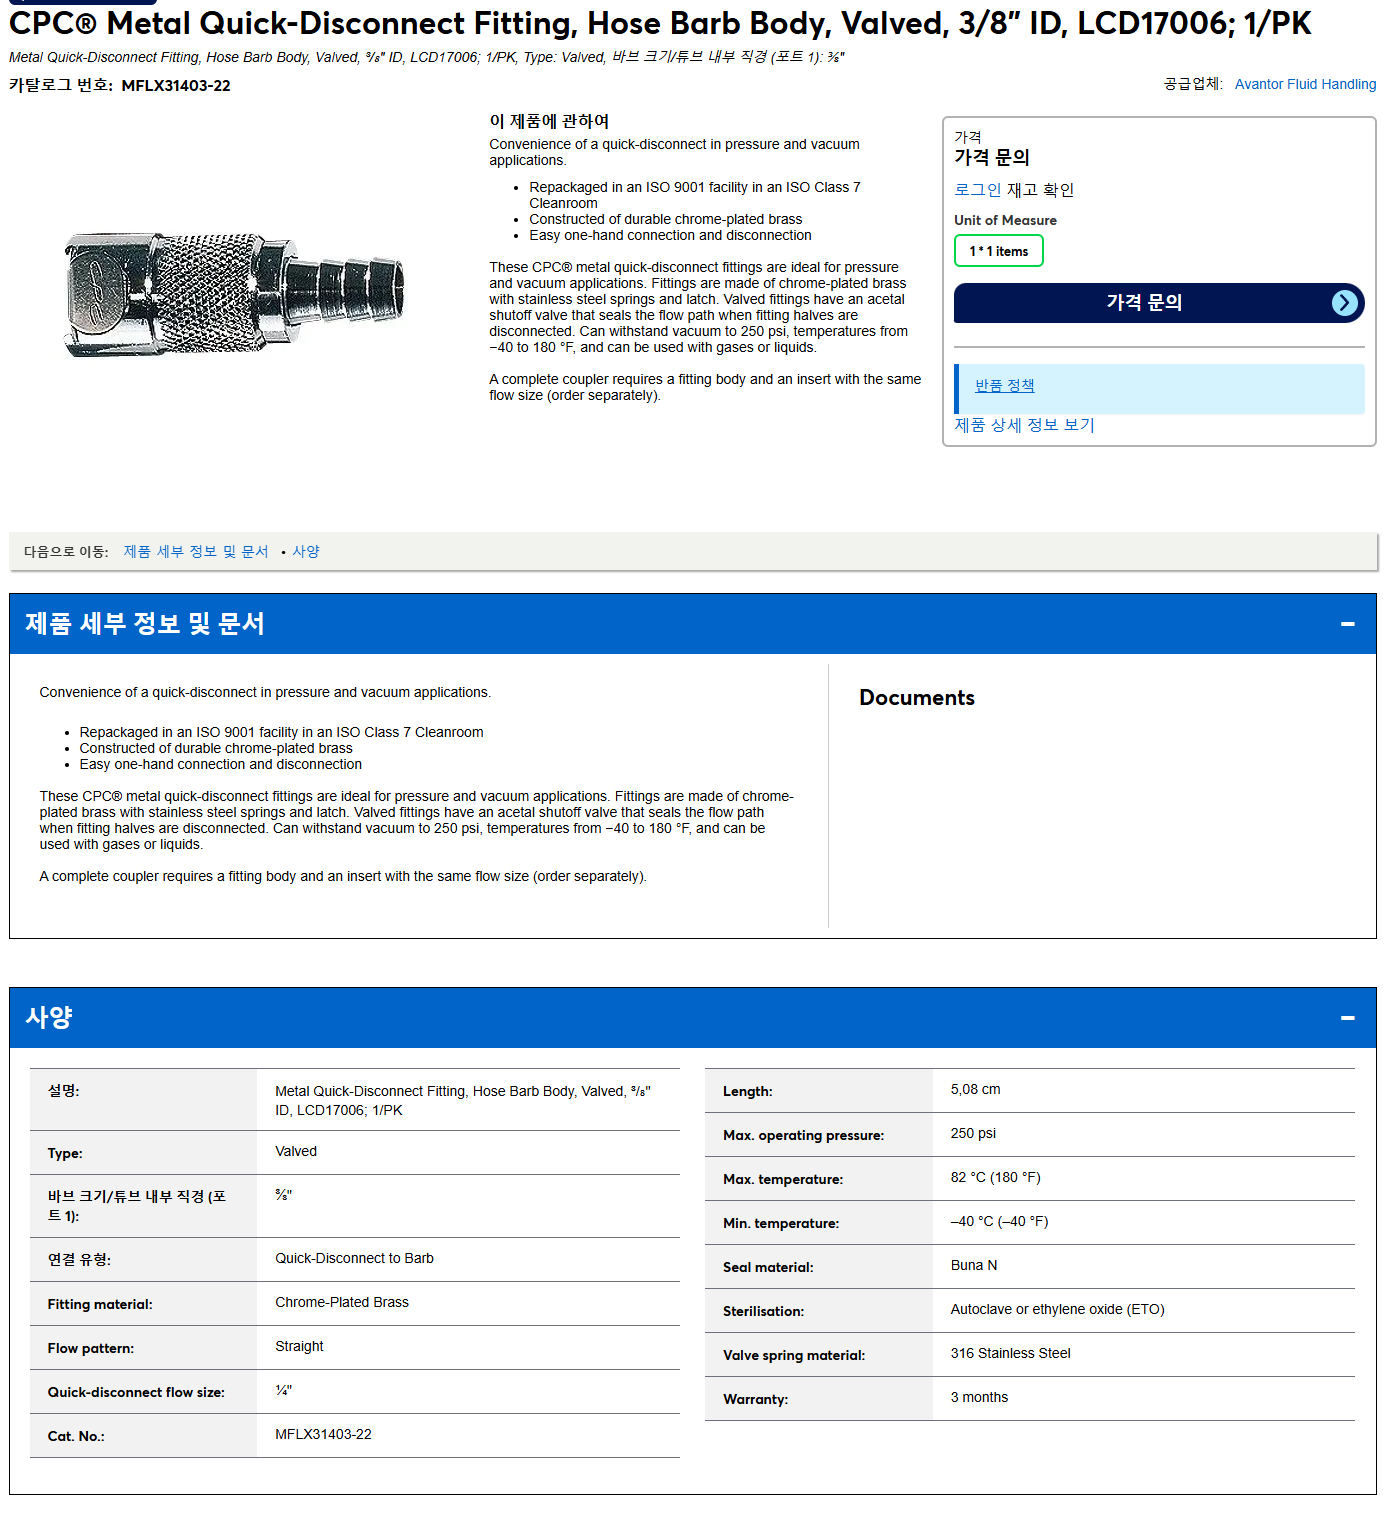The image size is (1384, 1515).
Task: Click the quick-disconnect fitting product image
Action: (235, 293)
